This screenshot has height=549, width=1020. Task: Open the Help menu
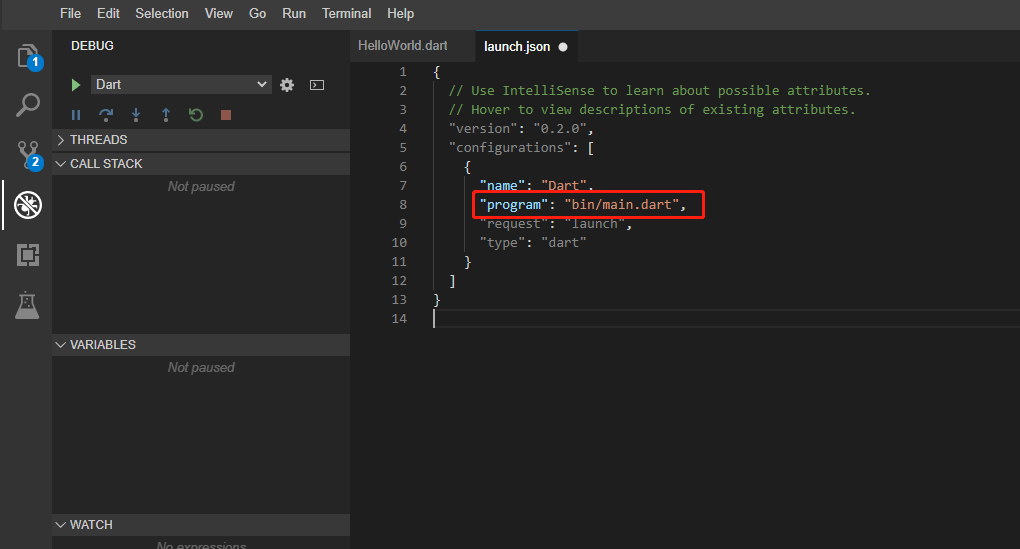point(401,14)
